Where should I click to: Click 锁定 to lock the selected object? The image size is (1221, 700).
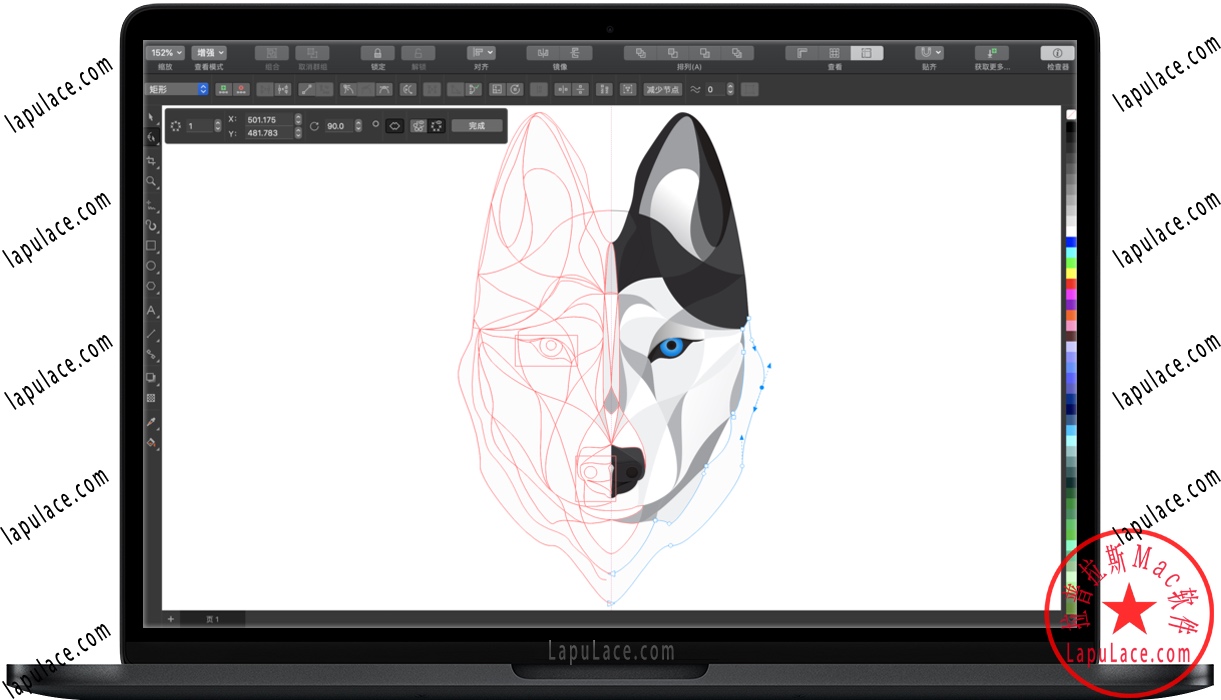pos(378,53)
